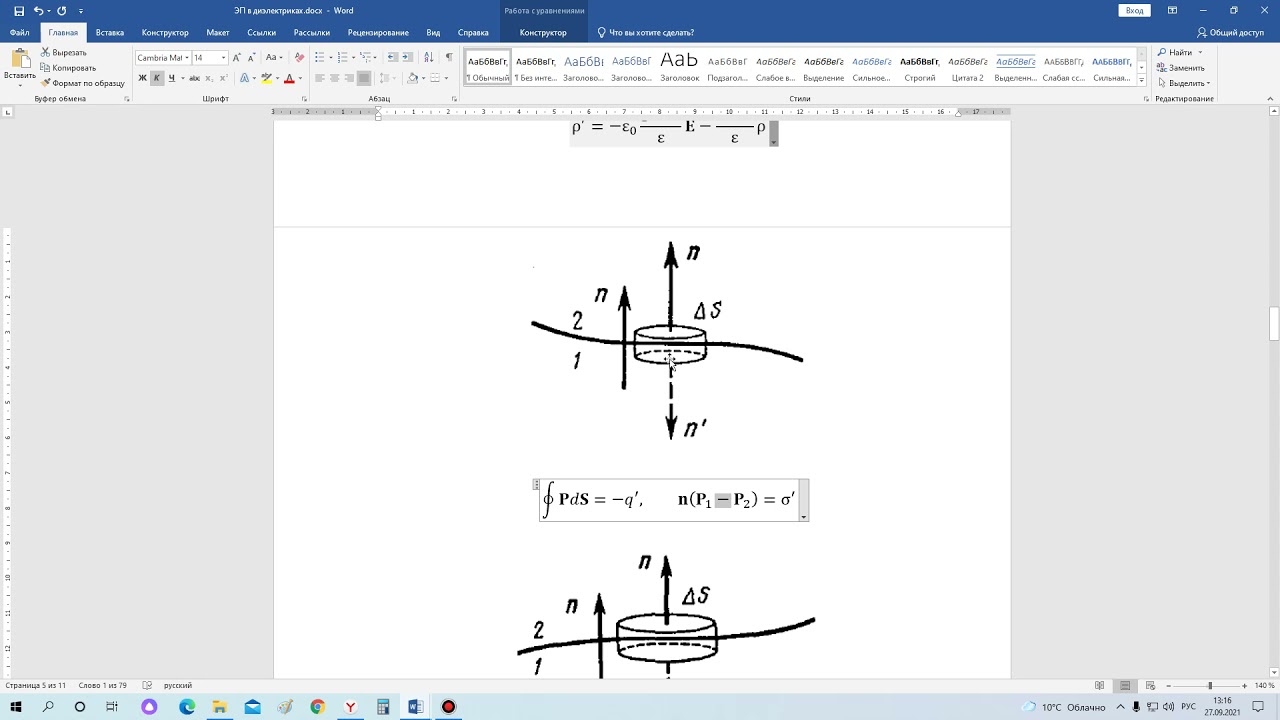Toggle bold Ж formatting

tap(142, 78)
